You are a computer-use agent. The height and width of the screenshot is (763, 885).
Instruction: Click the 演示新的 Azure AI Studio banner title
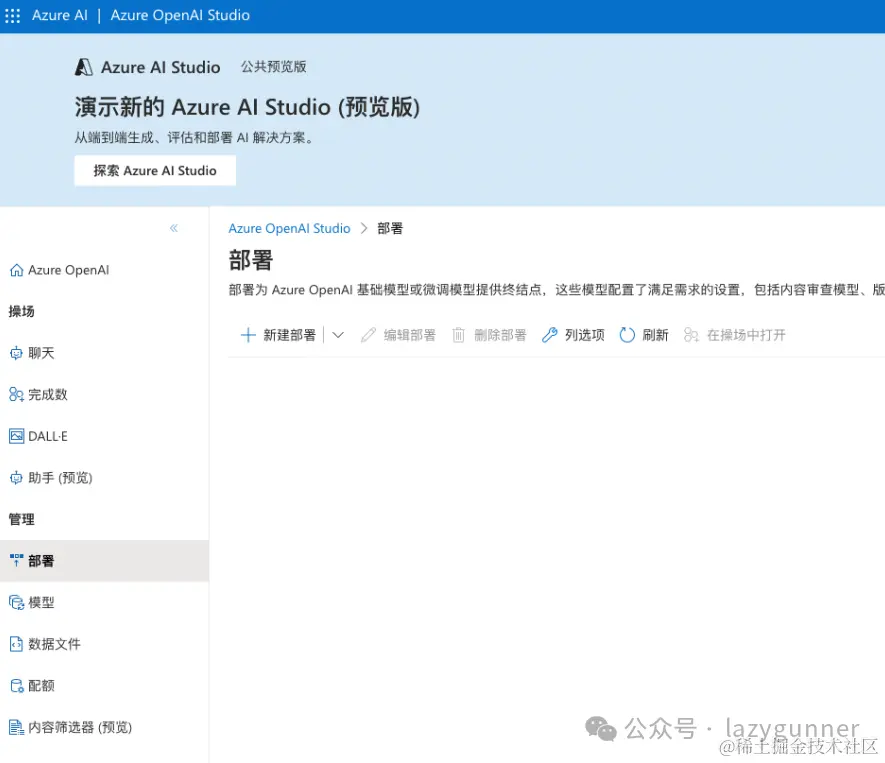pyautogui.click(x=247, y=107)
